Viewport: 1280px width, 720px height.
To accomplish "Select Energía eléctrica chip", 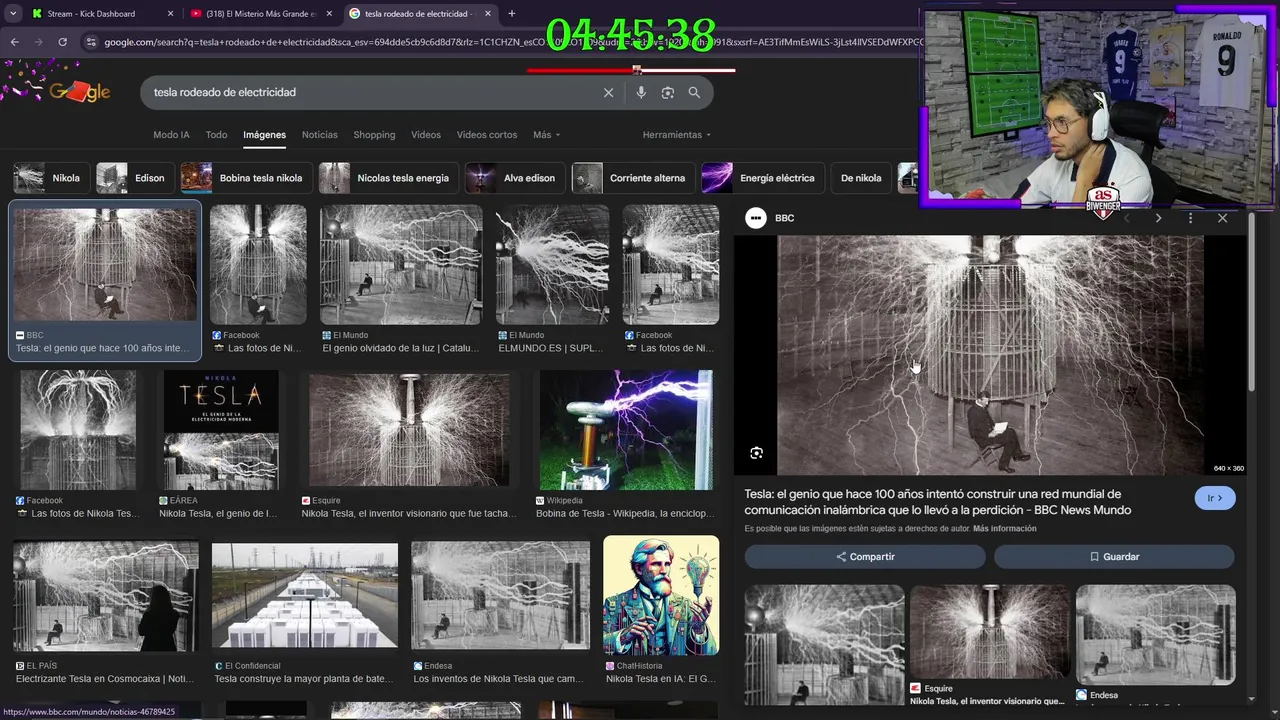I will [x=763, y=178].
